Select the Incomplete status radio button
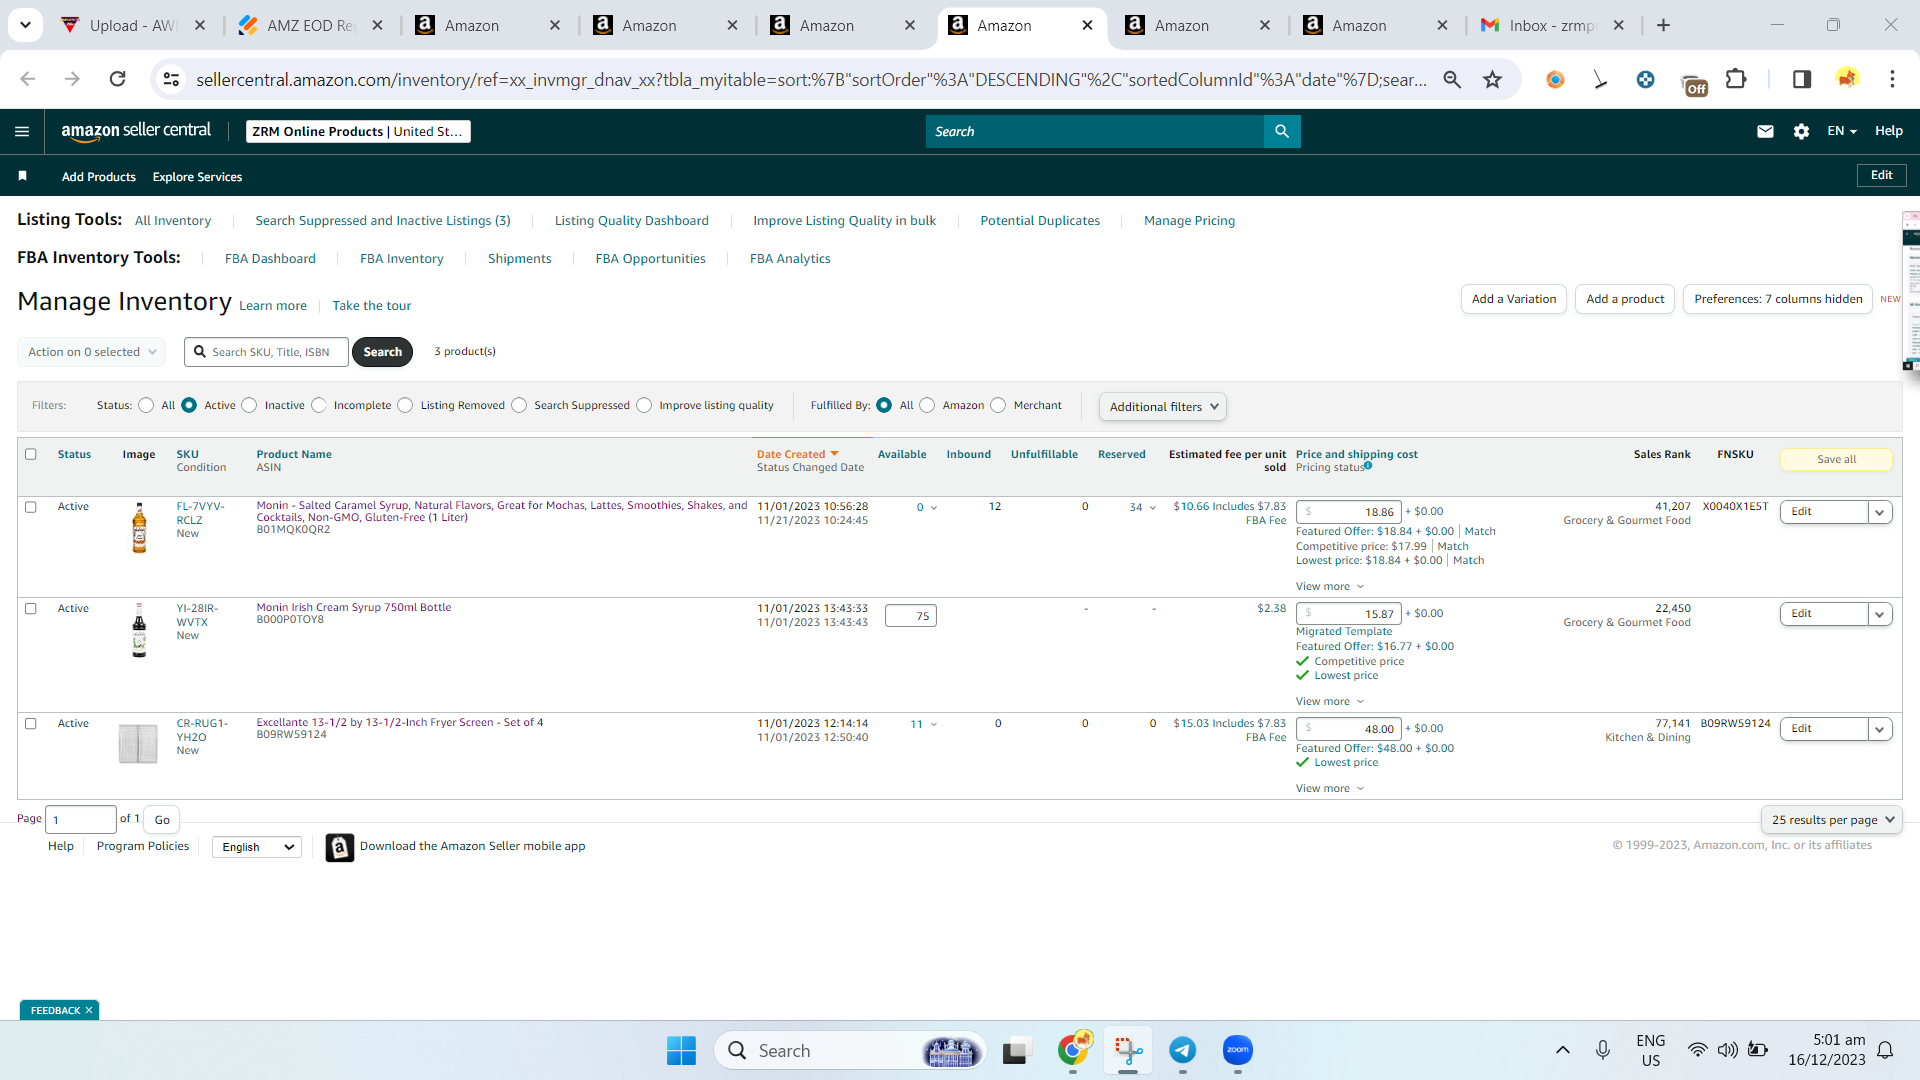The height and width of the screenshot is (1080, 1920). [x=318, y=405]
